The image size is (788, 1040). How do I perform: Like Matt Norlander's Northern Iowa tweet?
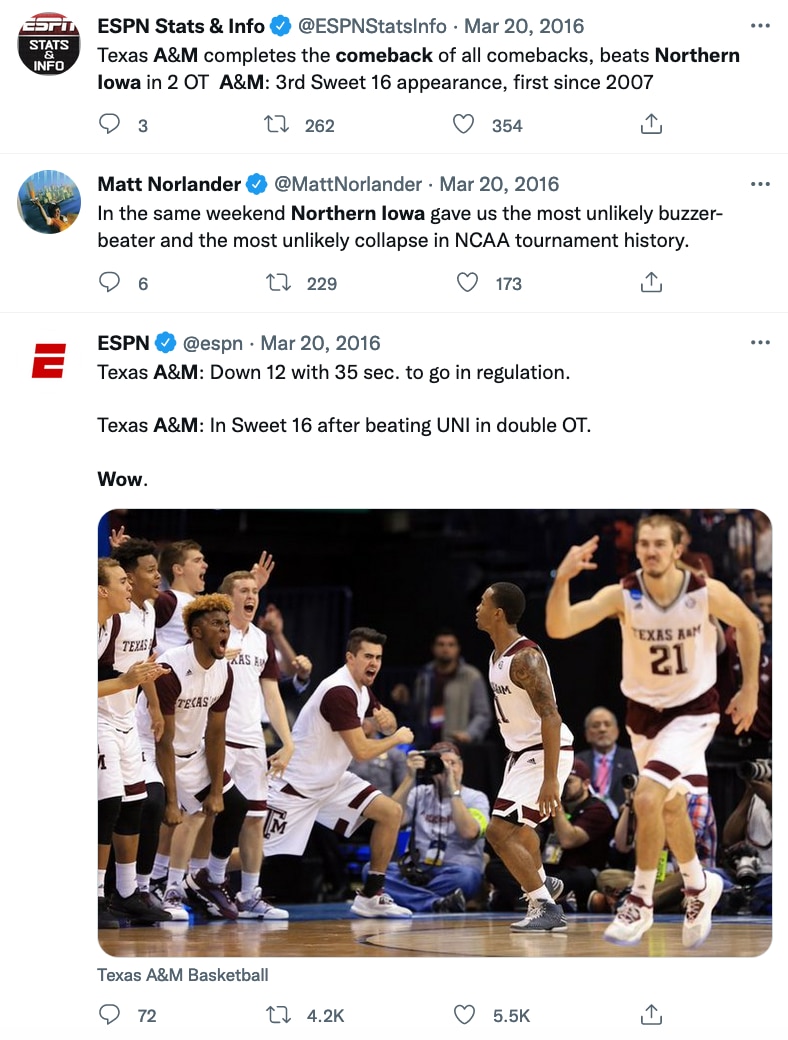(467, 283)
